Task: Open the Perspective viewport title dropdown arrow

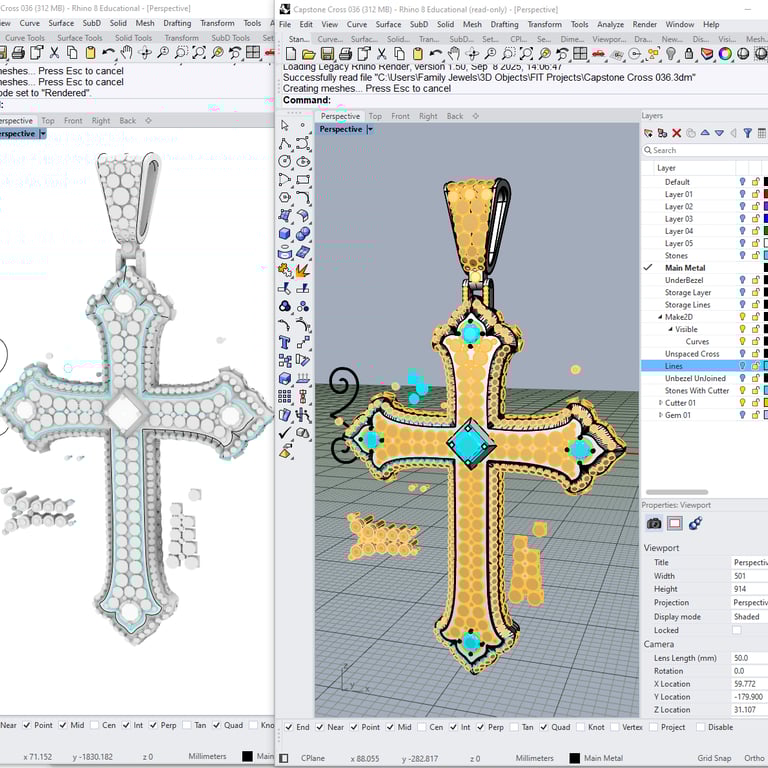Action: coord(370,129)
